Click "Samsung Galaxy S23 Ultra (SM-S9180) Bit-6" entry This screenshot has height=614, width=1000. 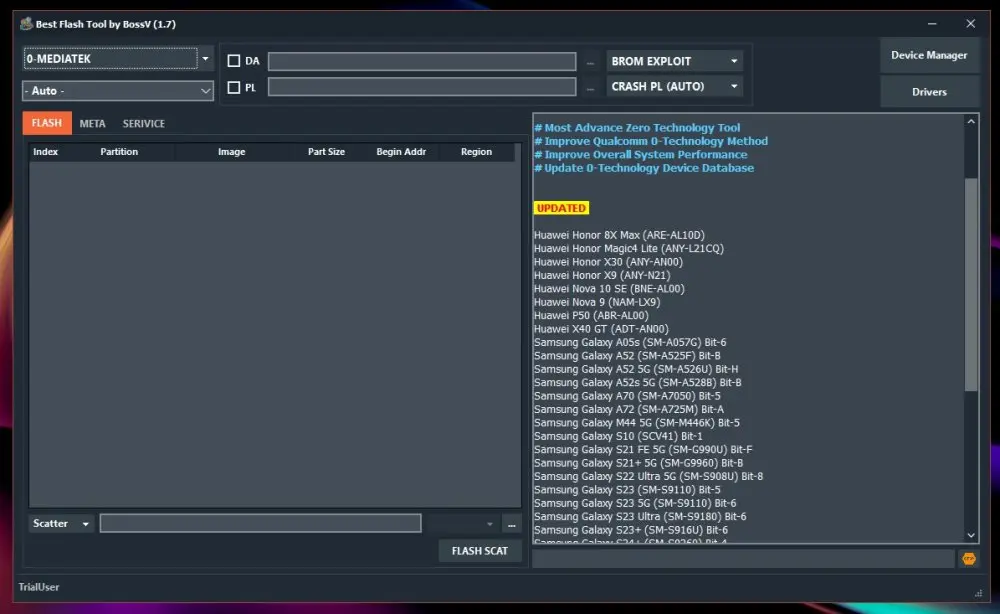coord(640,516)
